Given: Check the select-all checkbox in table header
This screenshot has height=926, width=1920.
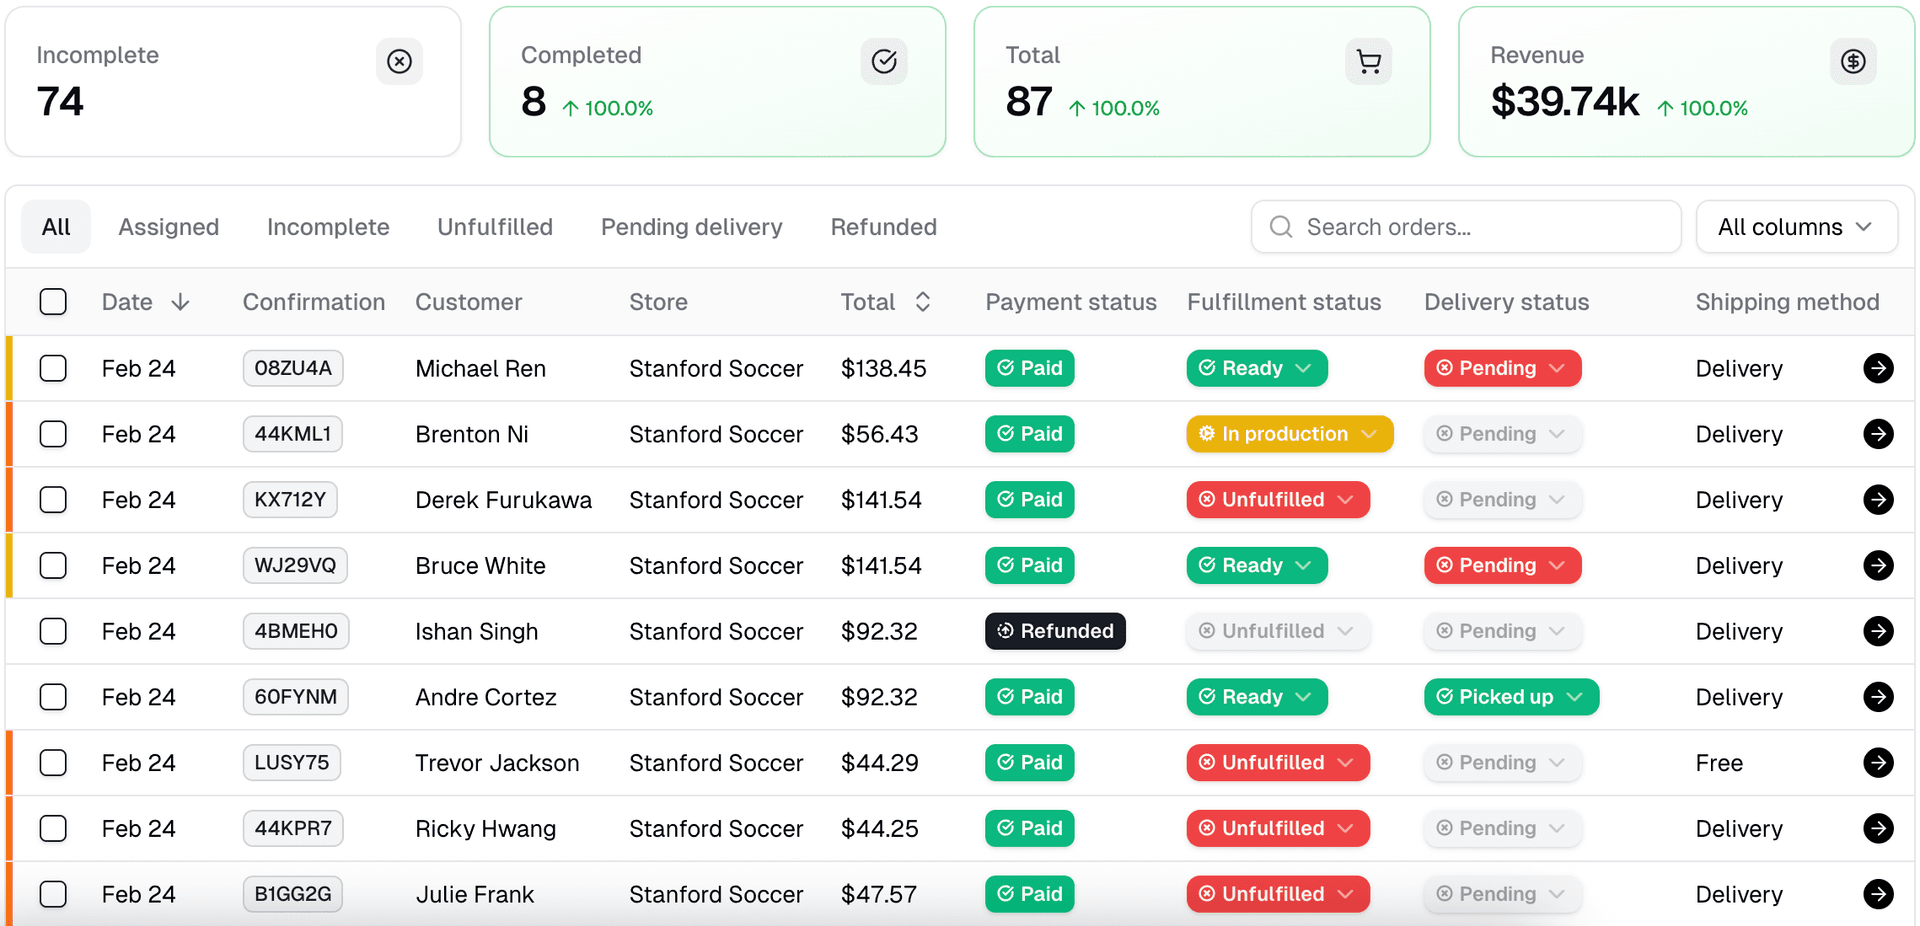Looking at the screenshot, I should click(53, 301).
